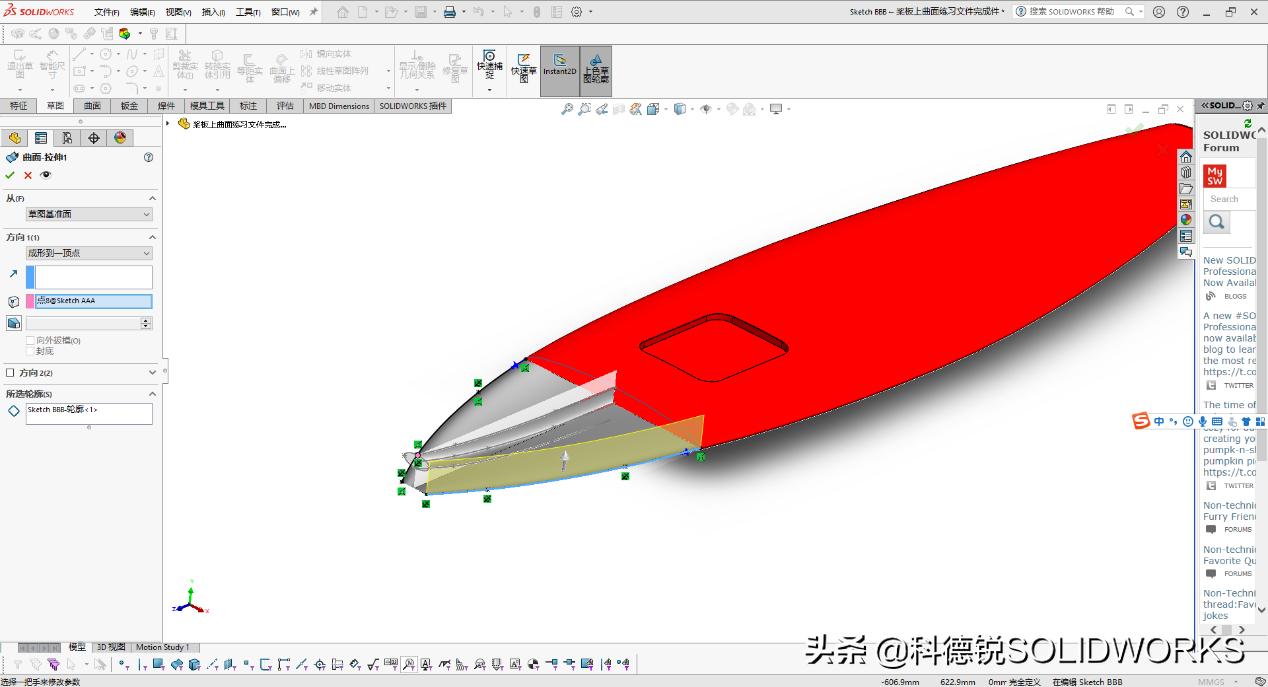The width and height of the screenshot is (1268, 687).
Task: Collapse the 从(F) section
Action: point(153,198)
